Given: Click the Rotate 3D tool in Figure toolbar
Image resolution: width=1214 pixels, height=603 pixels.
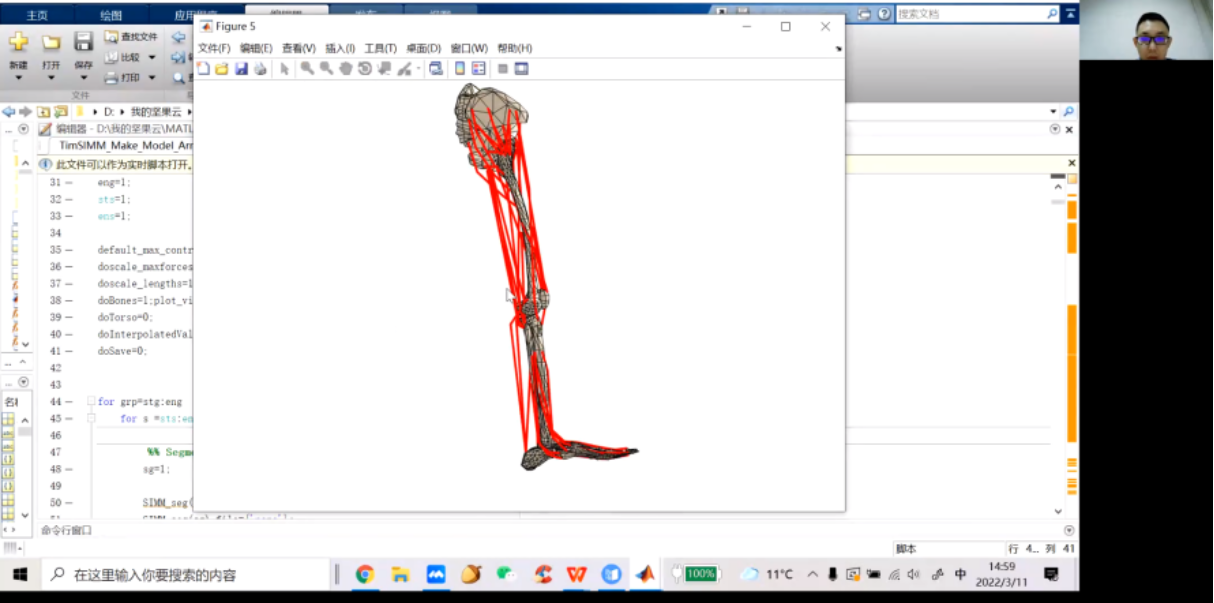Looking at the screenshot, I should click(x=365, y=69).
